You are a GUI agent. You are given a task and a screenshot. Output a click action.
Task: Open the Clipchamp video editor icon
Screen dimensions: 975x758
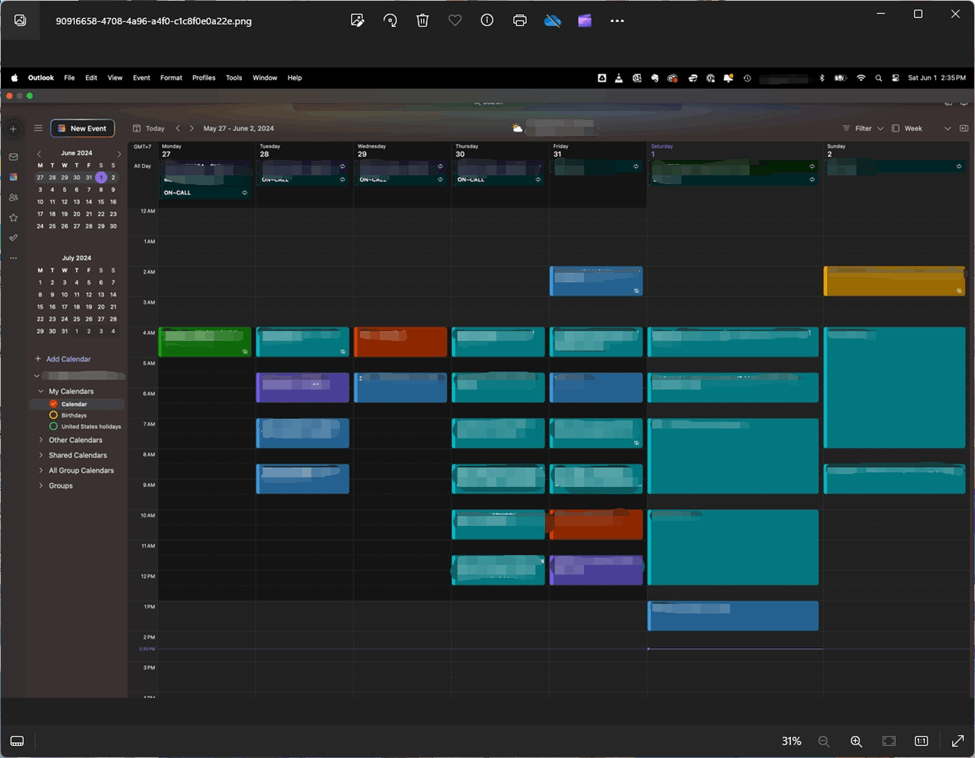pos(585,21)
